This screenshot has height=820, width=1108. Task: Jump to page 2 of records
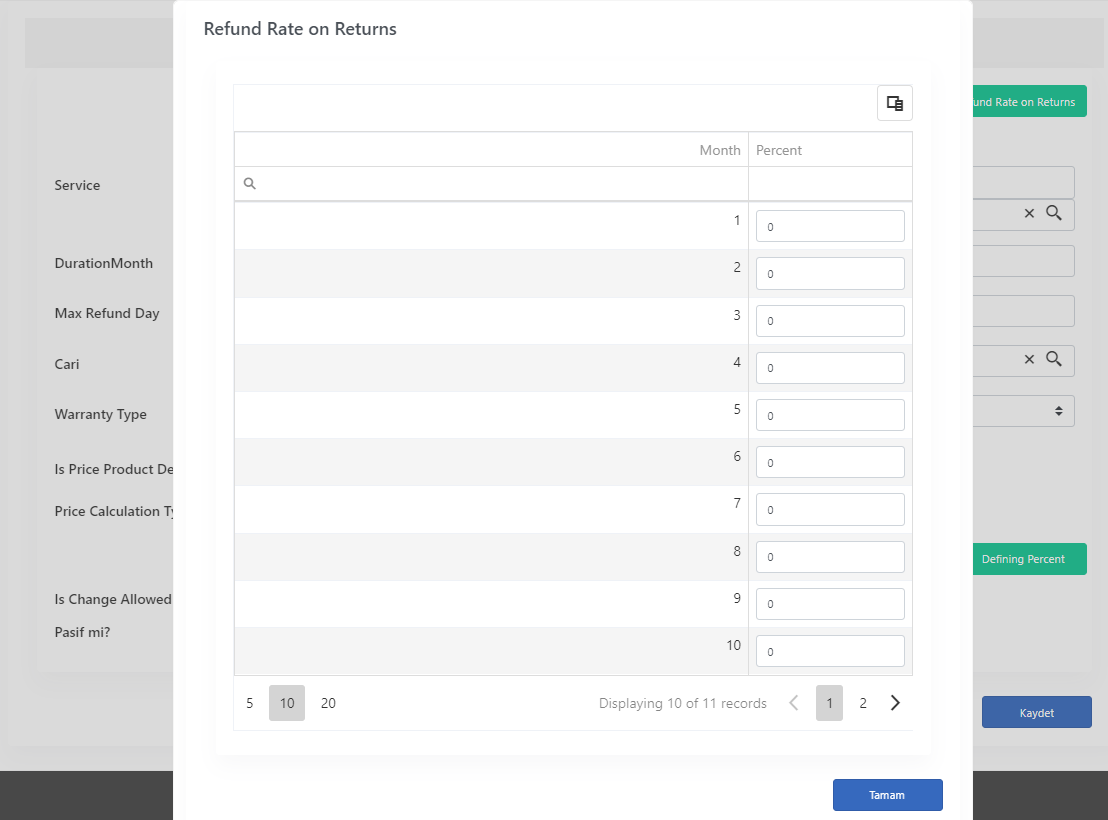point(863,703)
